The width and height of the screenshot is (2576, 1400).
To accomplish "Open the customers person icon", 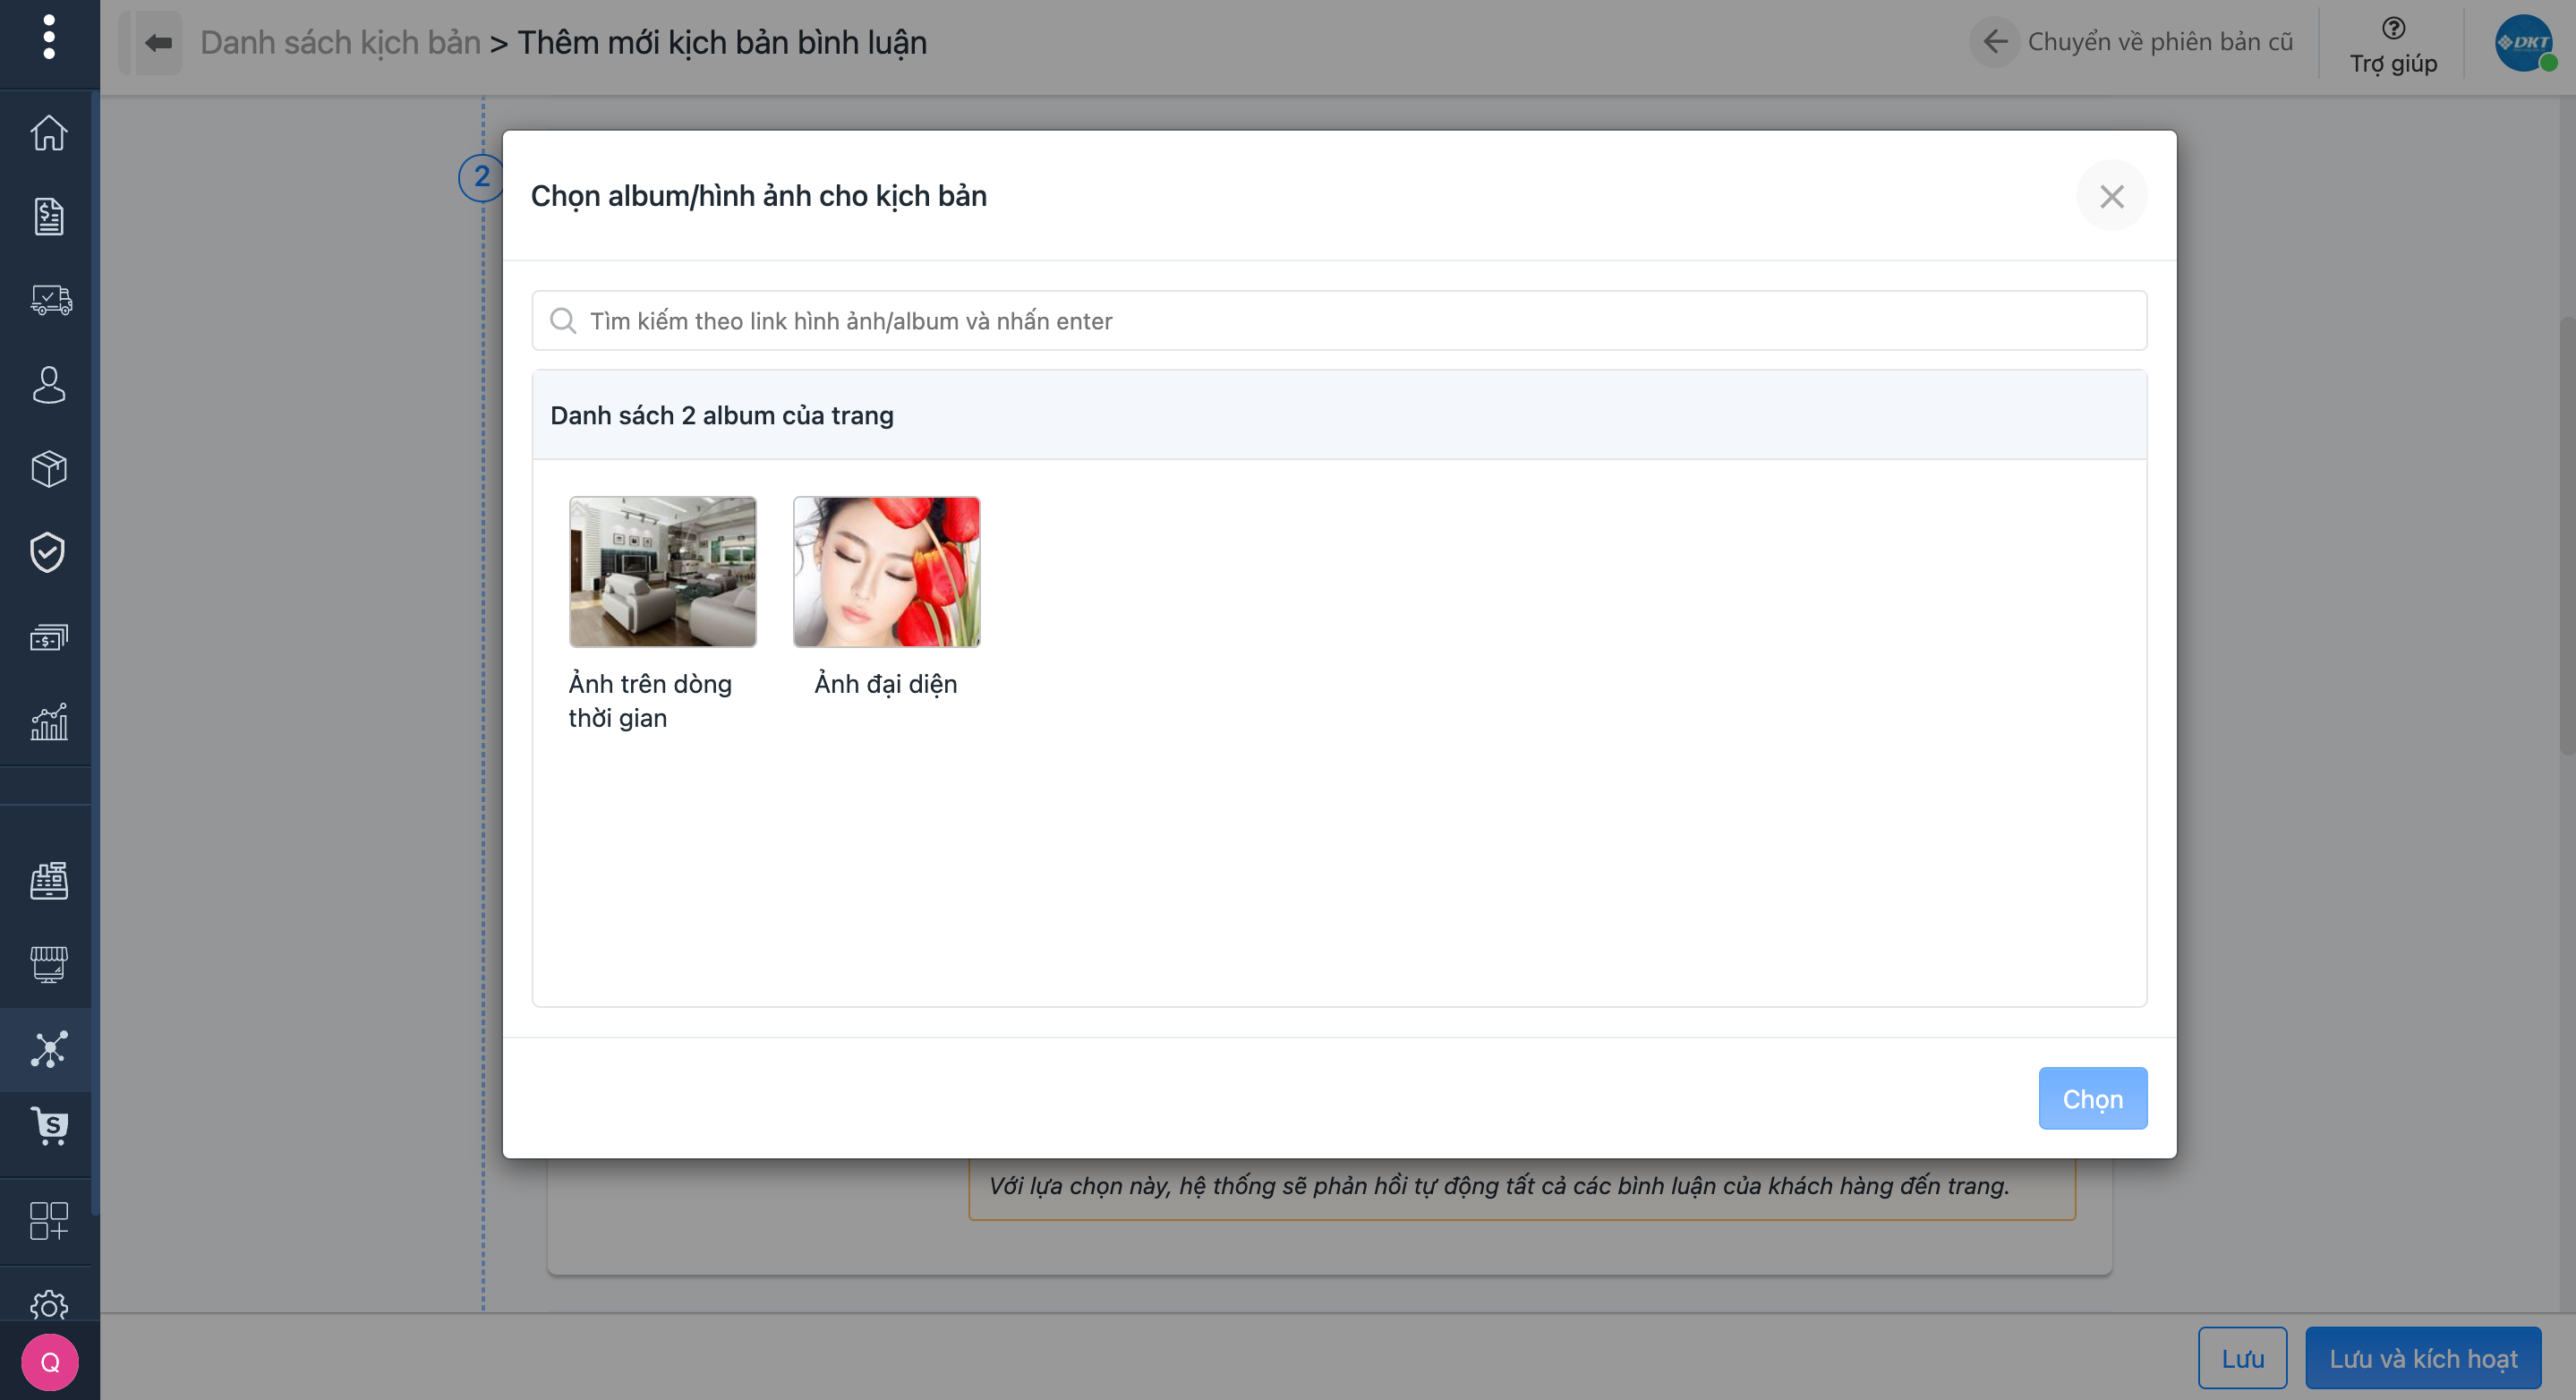I will [x=48, y=384].
